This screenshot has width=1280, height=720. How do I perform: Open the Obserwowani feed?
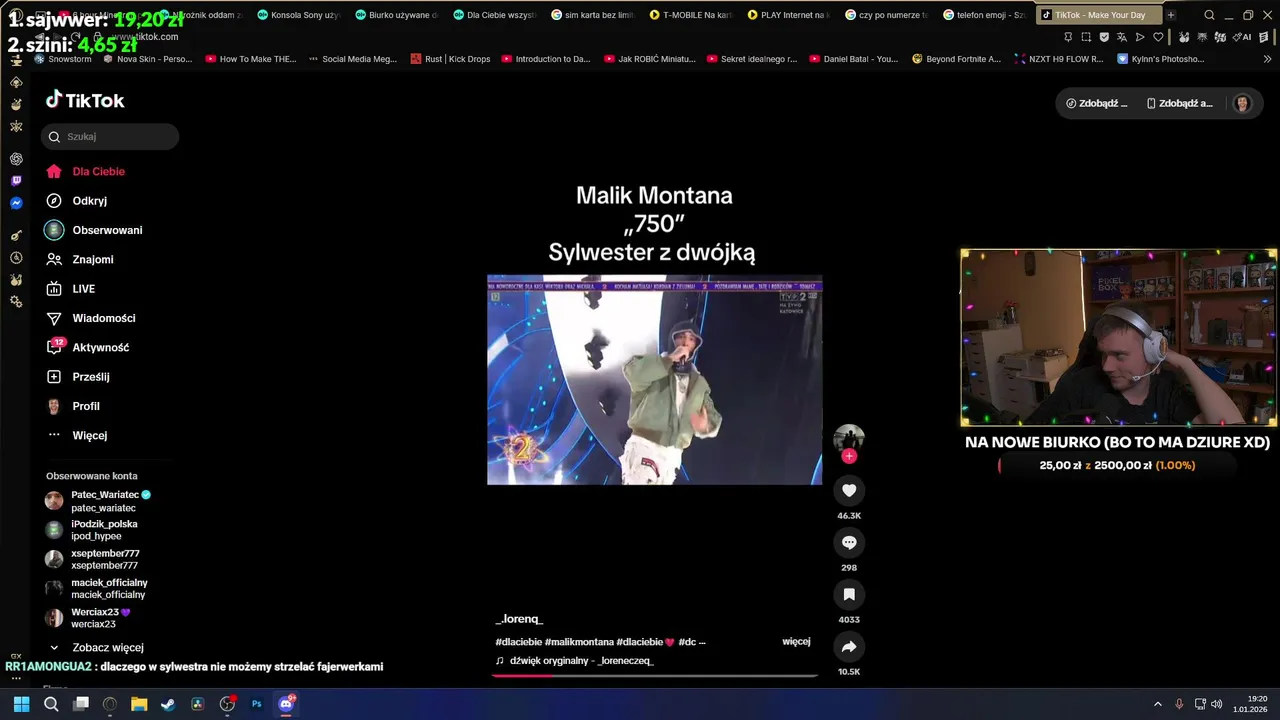point(95,230)
